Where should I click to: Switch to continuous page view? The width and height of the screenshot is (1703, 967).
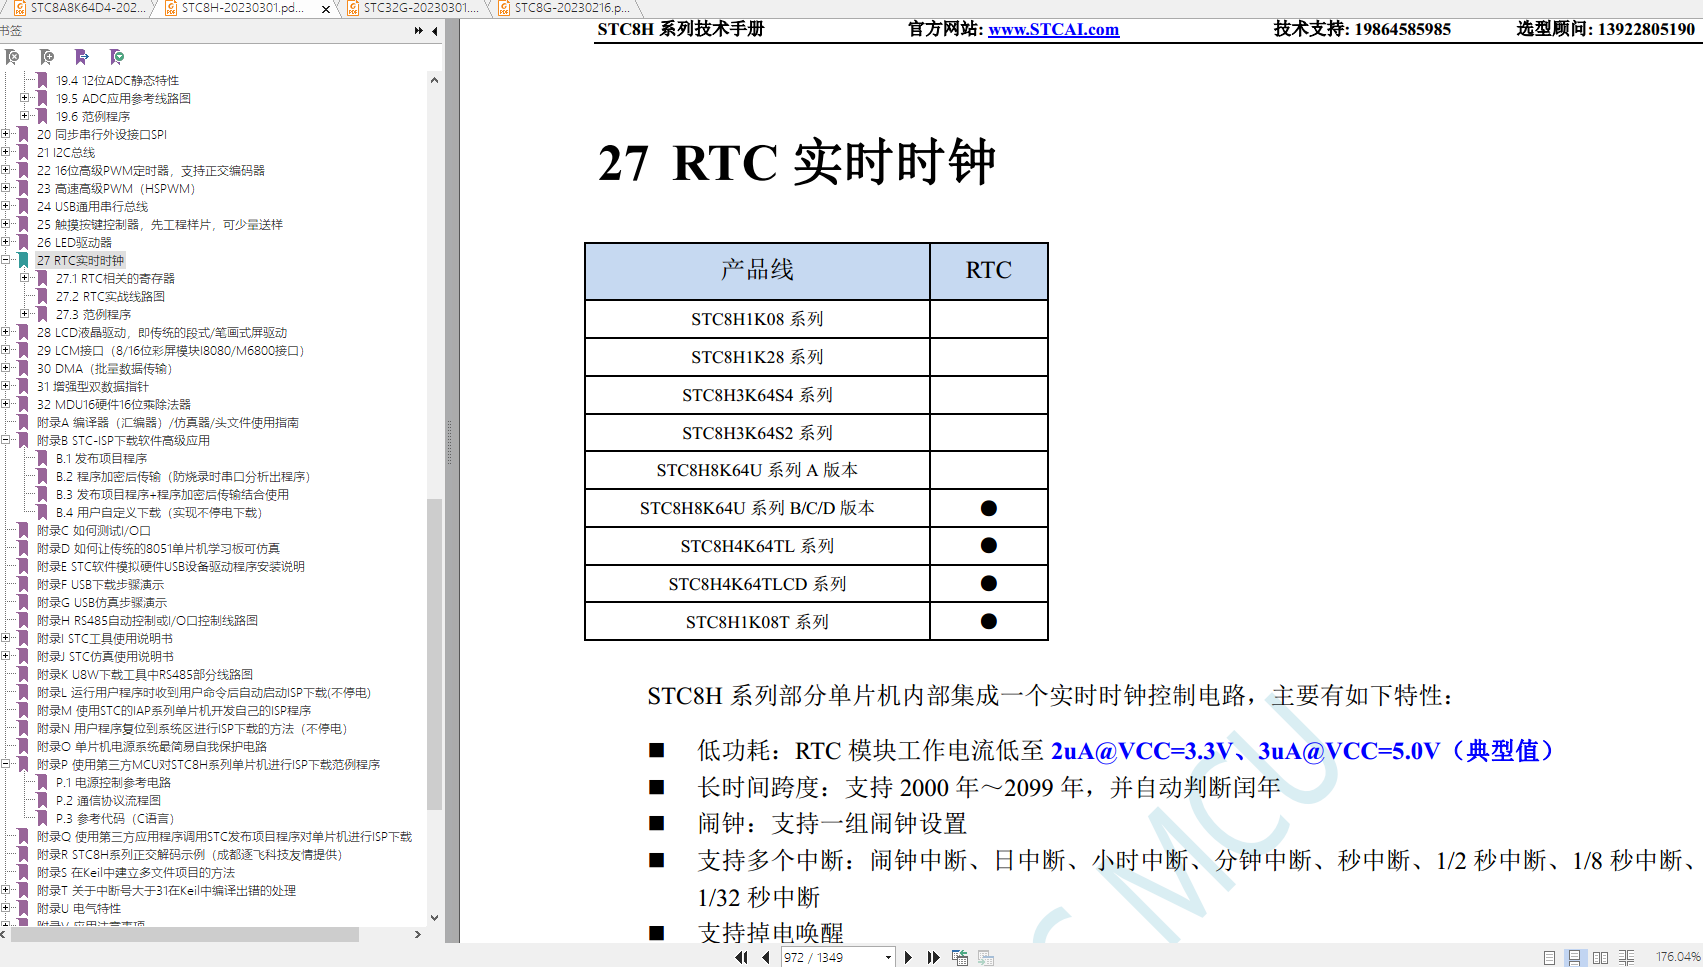(1574, 957)
